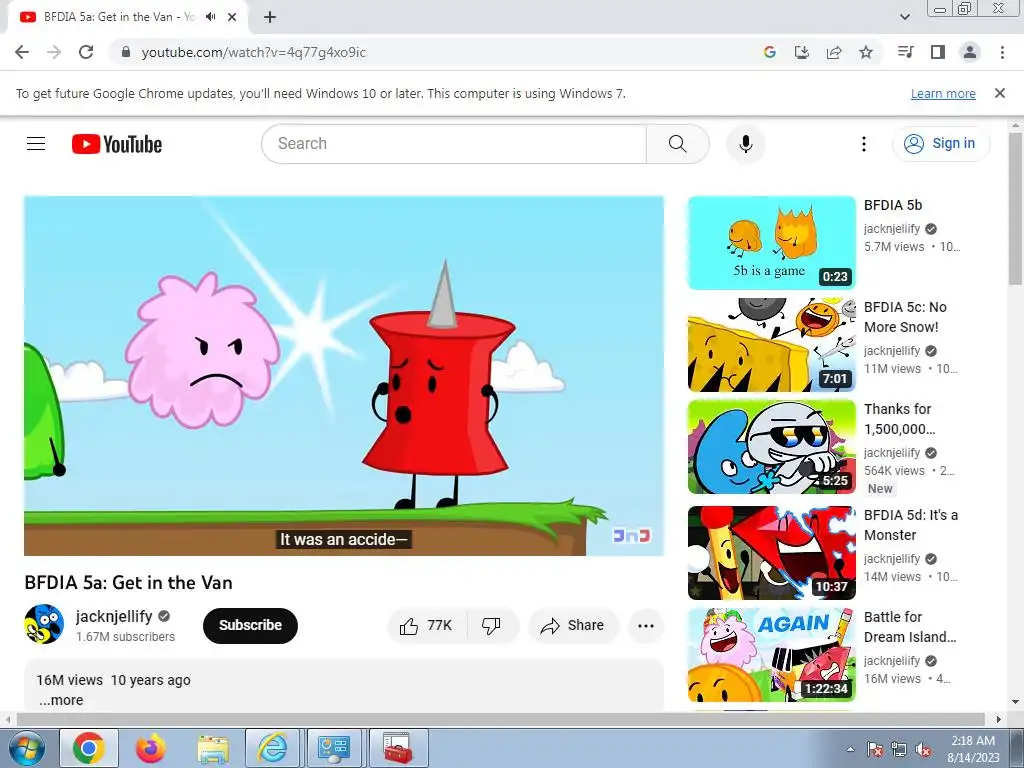
Task: Click the magnifier search button
Action: tap(677, 144)
